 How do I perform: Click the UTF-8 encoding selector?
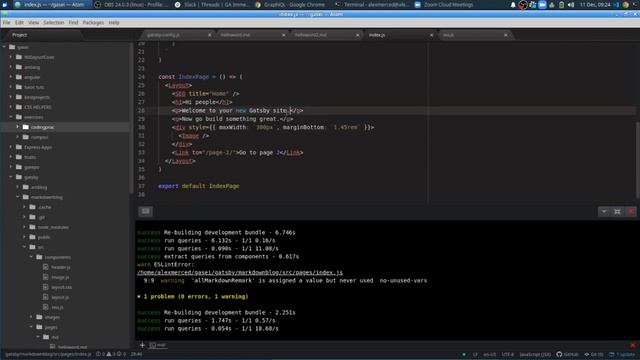click(x=508, y=354)
